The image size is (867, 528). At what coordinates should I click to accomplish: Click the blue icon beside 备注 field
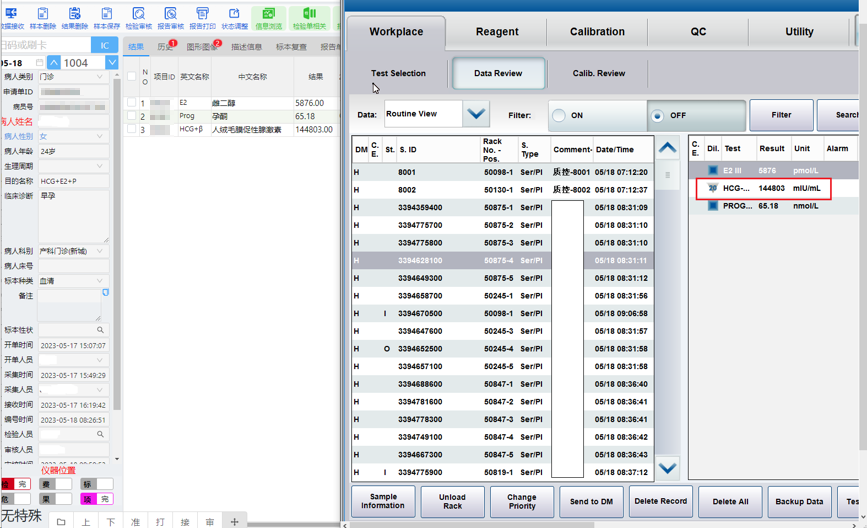106,292
